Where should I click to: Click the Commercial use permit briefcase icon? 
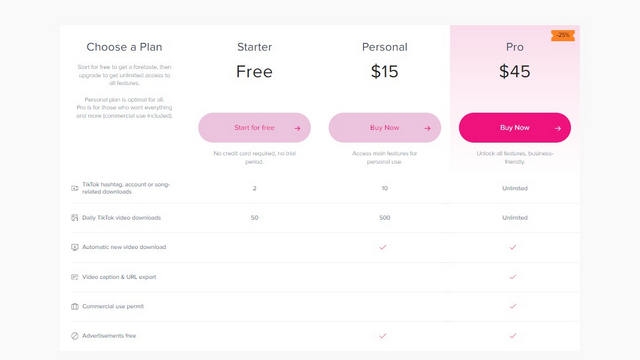[75, 306]
